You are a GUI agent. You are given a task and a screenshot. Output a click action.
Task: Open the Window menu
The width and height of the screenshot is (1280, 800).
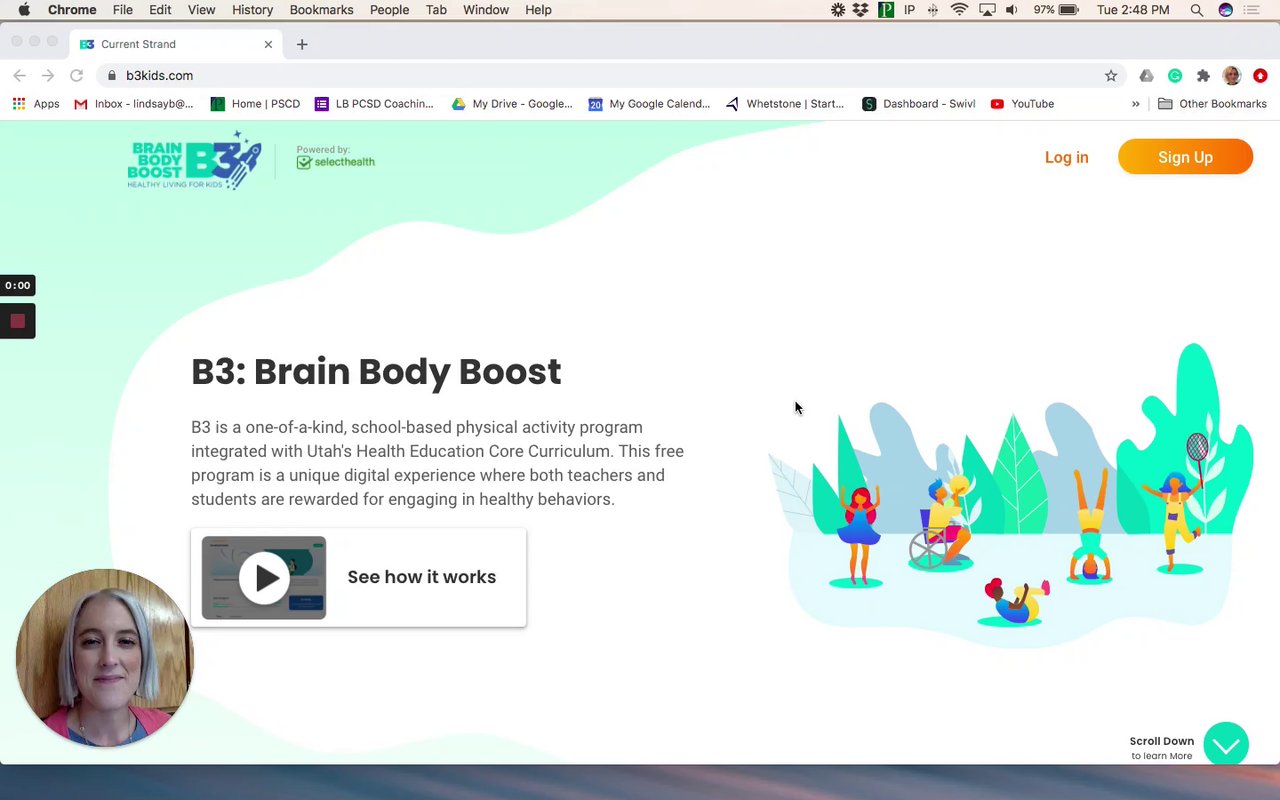pyautogui.click(x=486, y=10)
